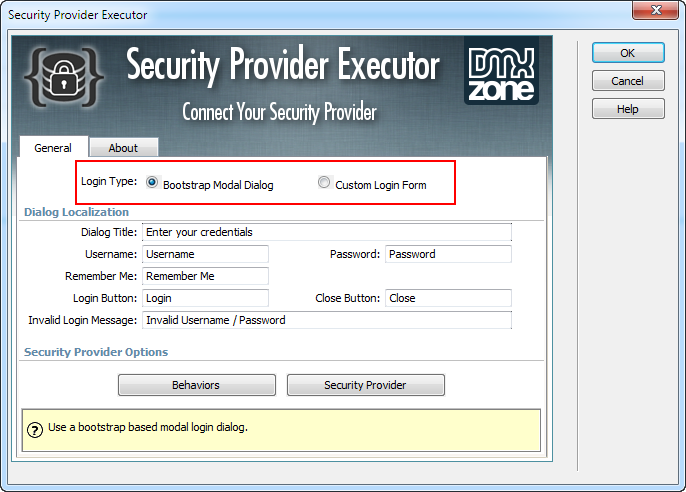Click the Help button
The height and width of the screenshot is (492, 686).
coord(628,109)
